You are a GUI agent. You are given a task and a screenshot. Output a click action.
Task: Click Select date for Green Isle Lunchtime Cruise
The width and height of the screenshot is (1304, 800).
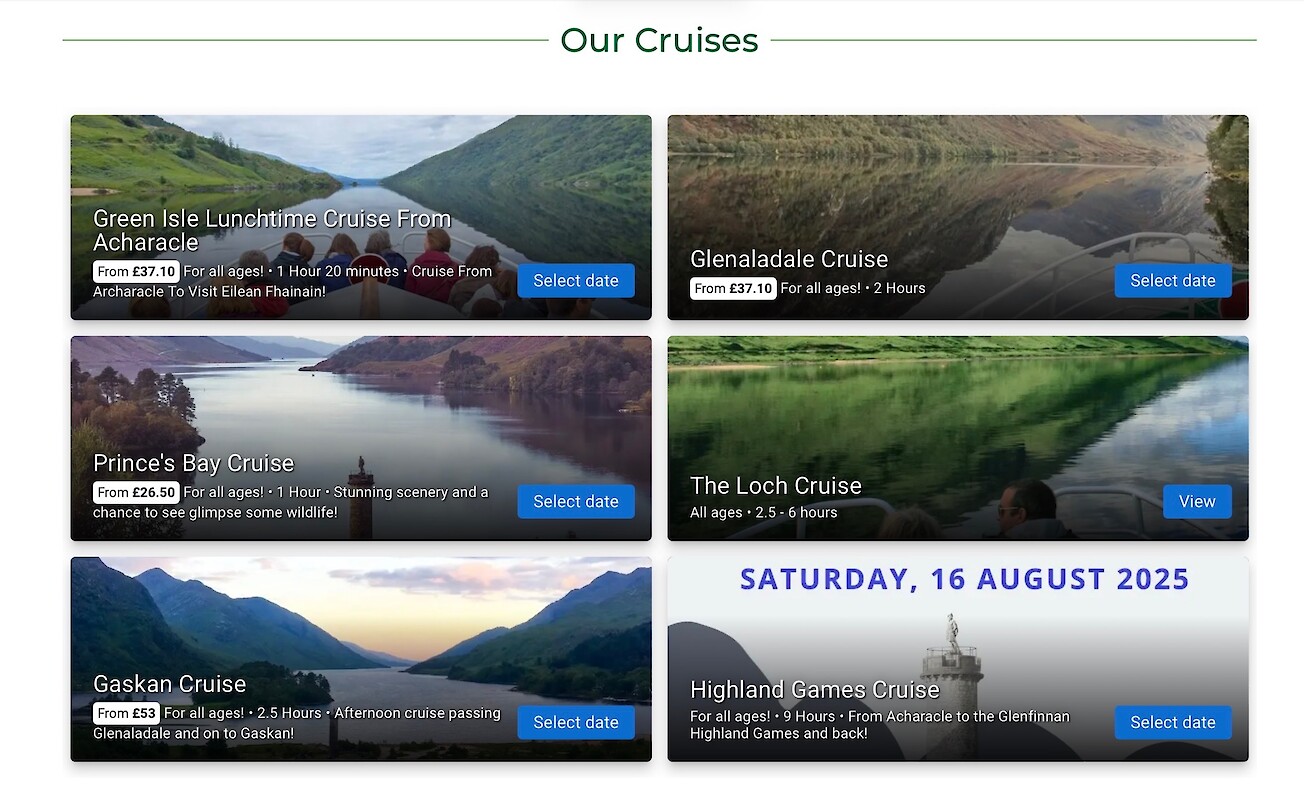point(575,281)
